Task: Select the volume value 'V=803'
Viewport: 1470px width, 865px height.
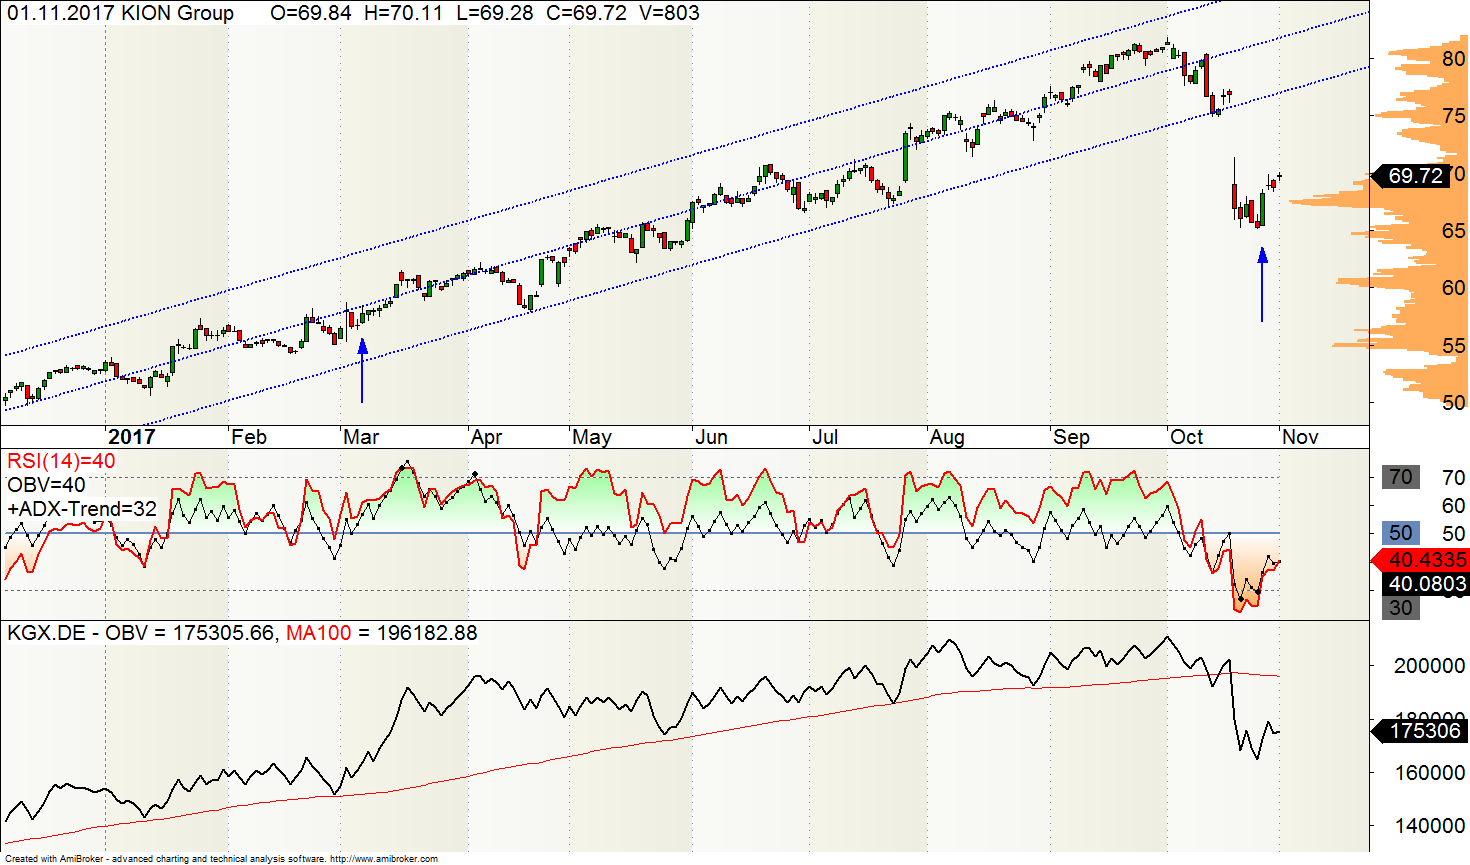Action: click(x=669, y=13)
